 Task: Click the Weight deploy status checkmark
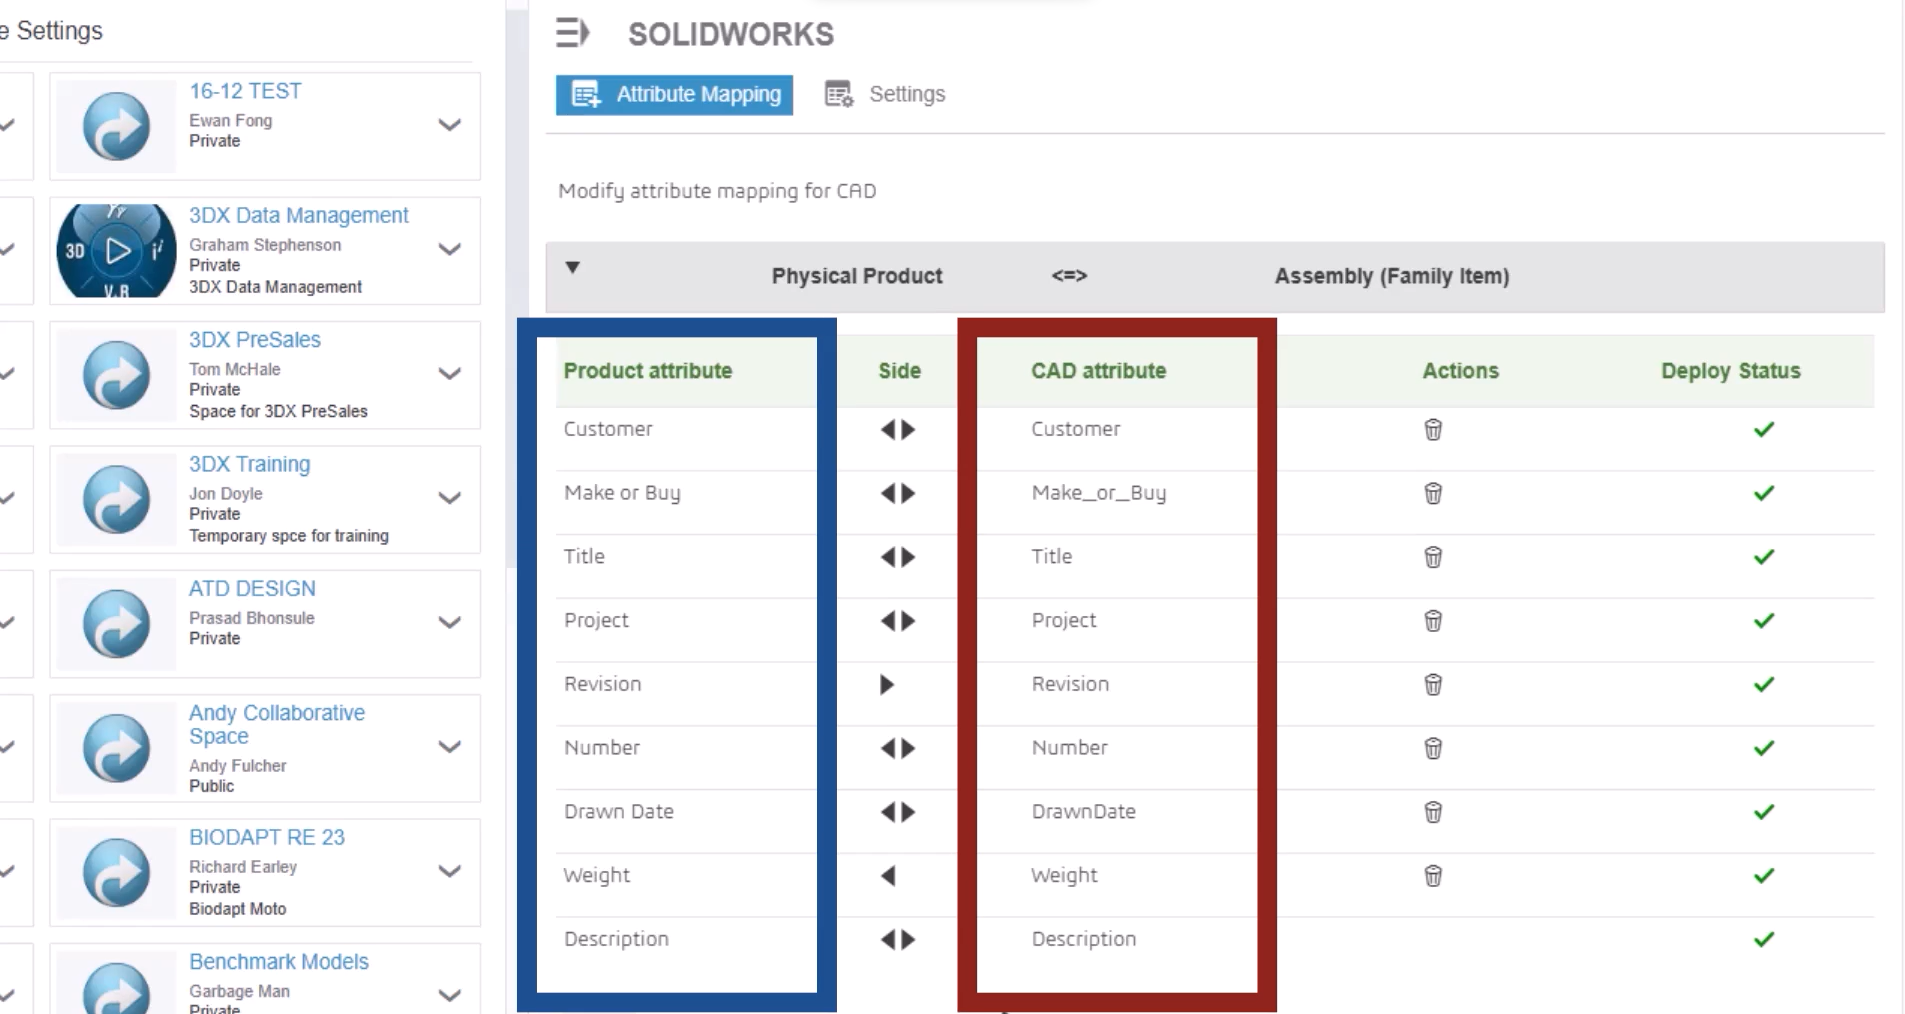click(1764, 876)
